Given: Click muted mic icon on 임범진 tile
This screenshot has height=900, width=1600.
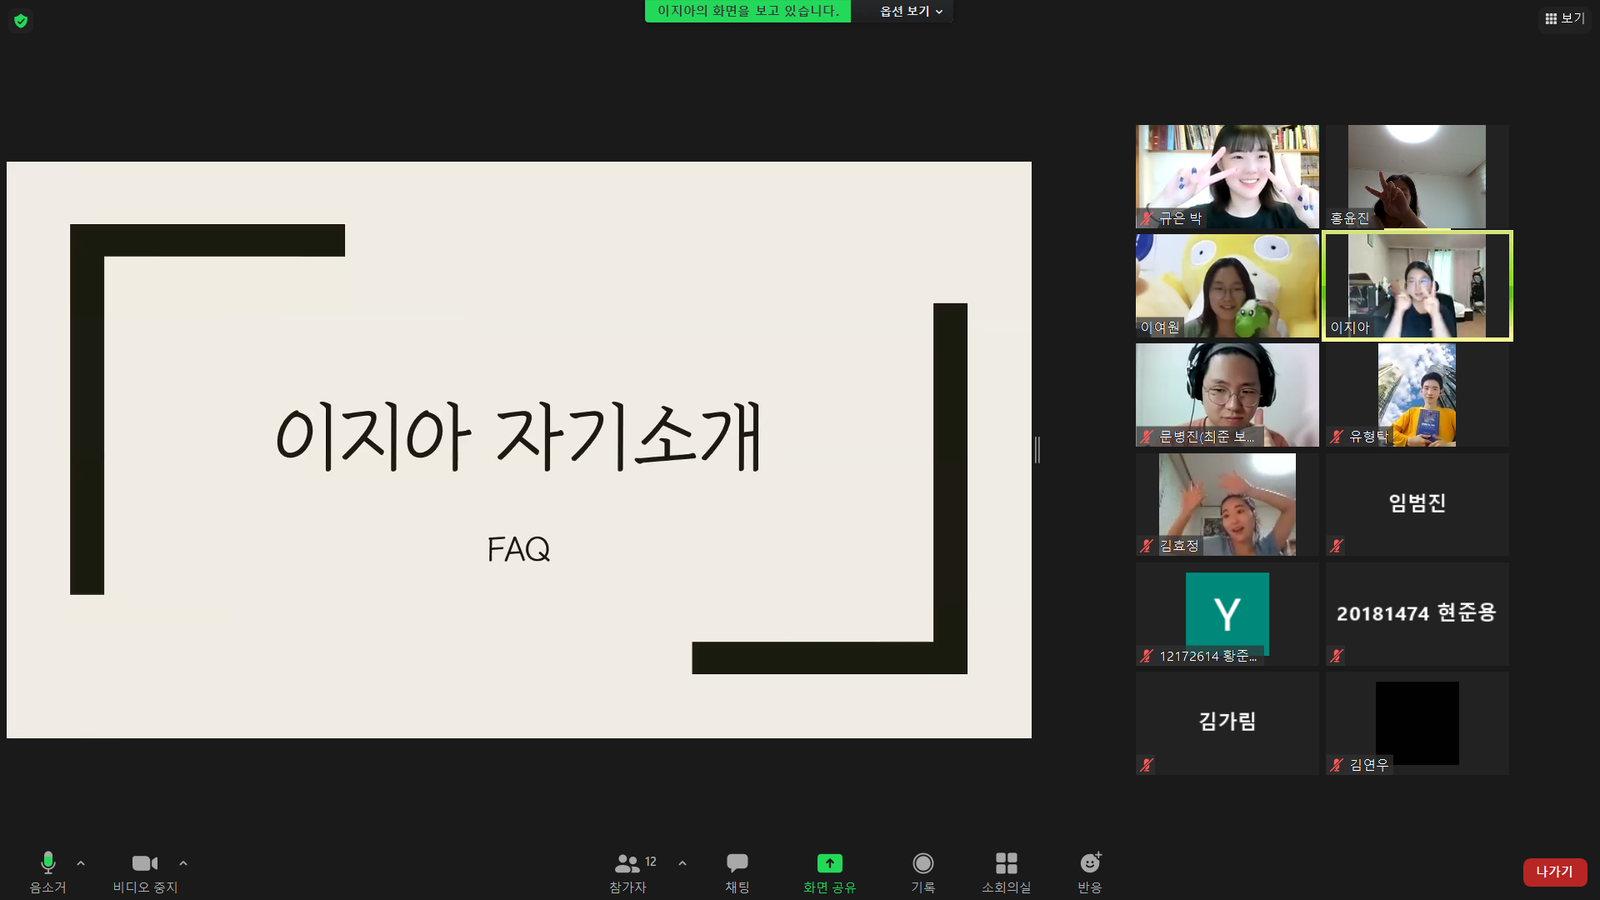Looking at the screenshot, I should (x=1337, y=546).
